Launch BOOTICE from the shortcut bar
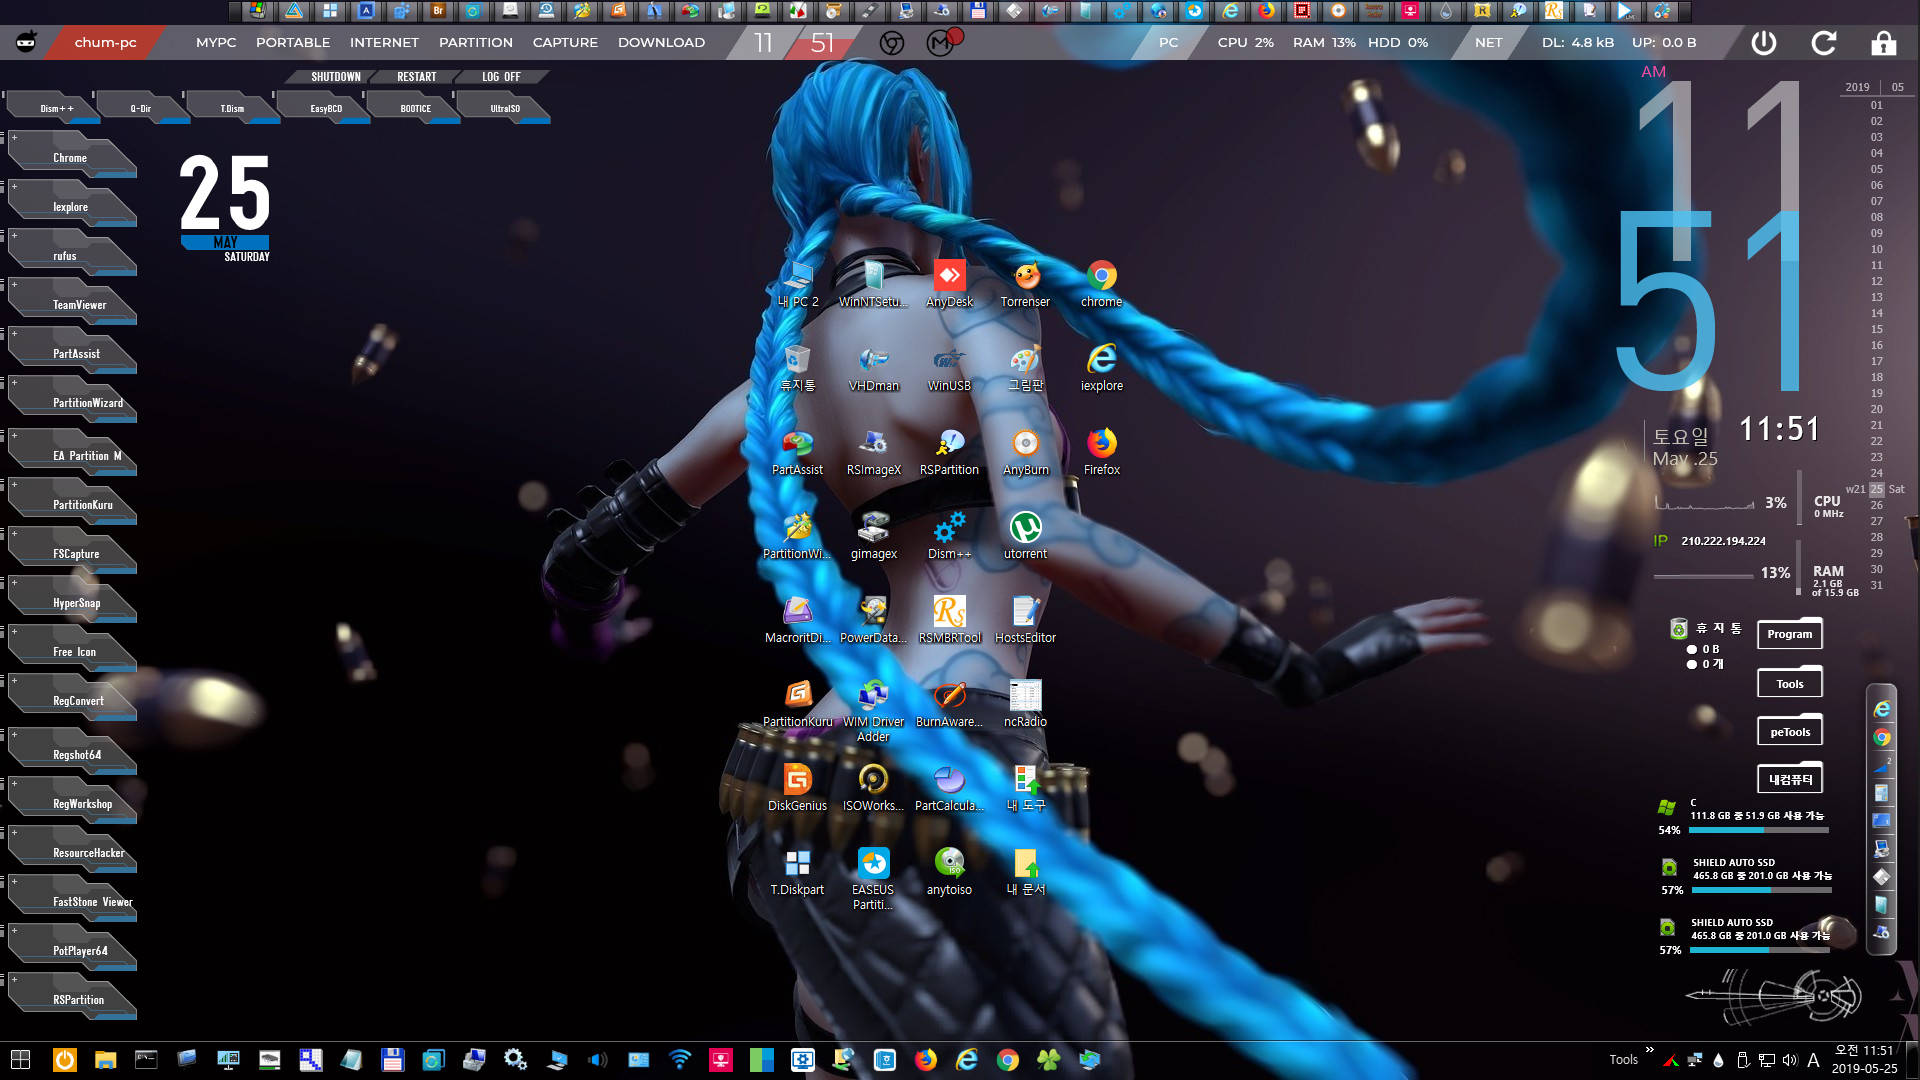The width and height of the screenshot is (1920, 1080). pyautogui.click(x=415, y=109)
